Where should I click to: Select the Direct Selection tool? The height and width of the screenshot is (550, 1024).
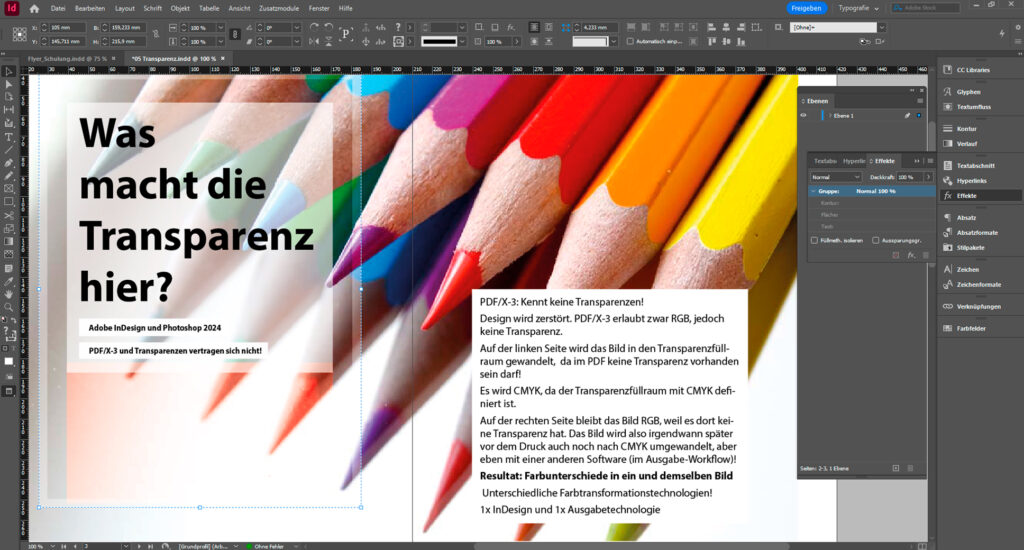pos(8,84)
